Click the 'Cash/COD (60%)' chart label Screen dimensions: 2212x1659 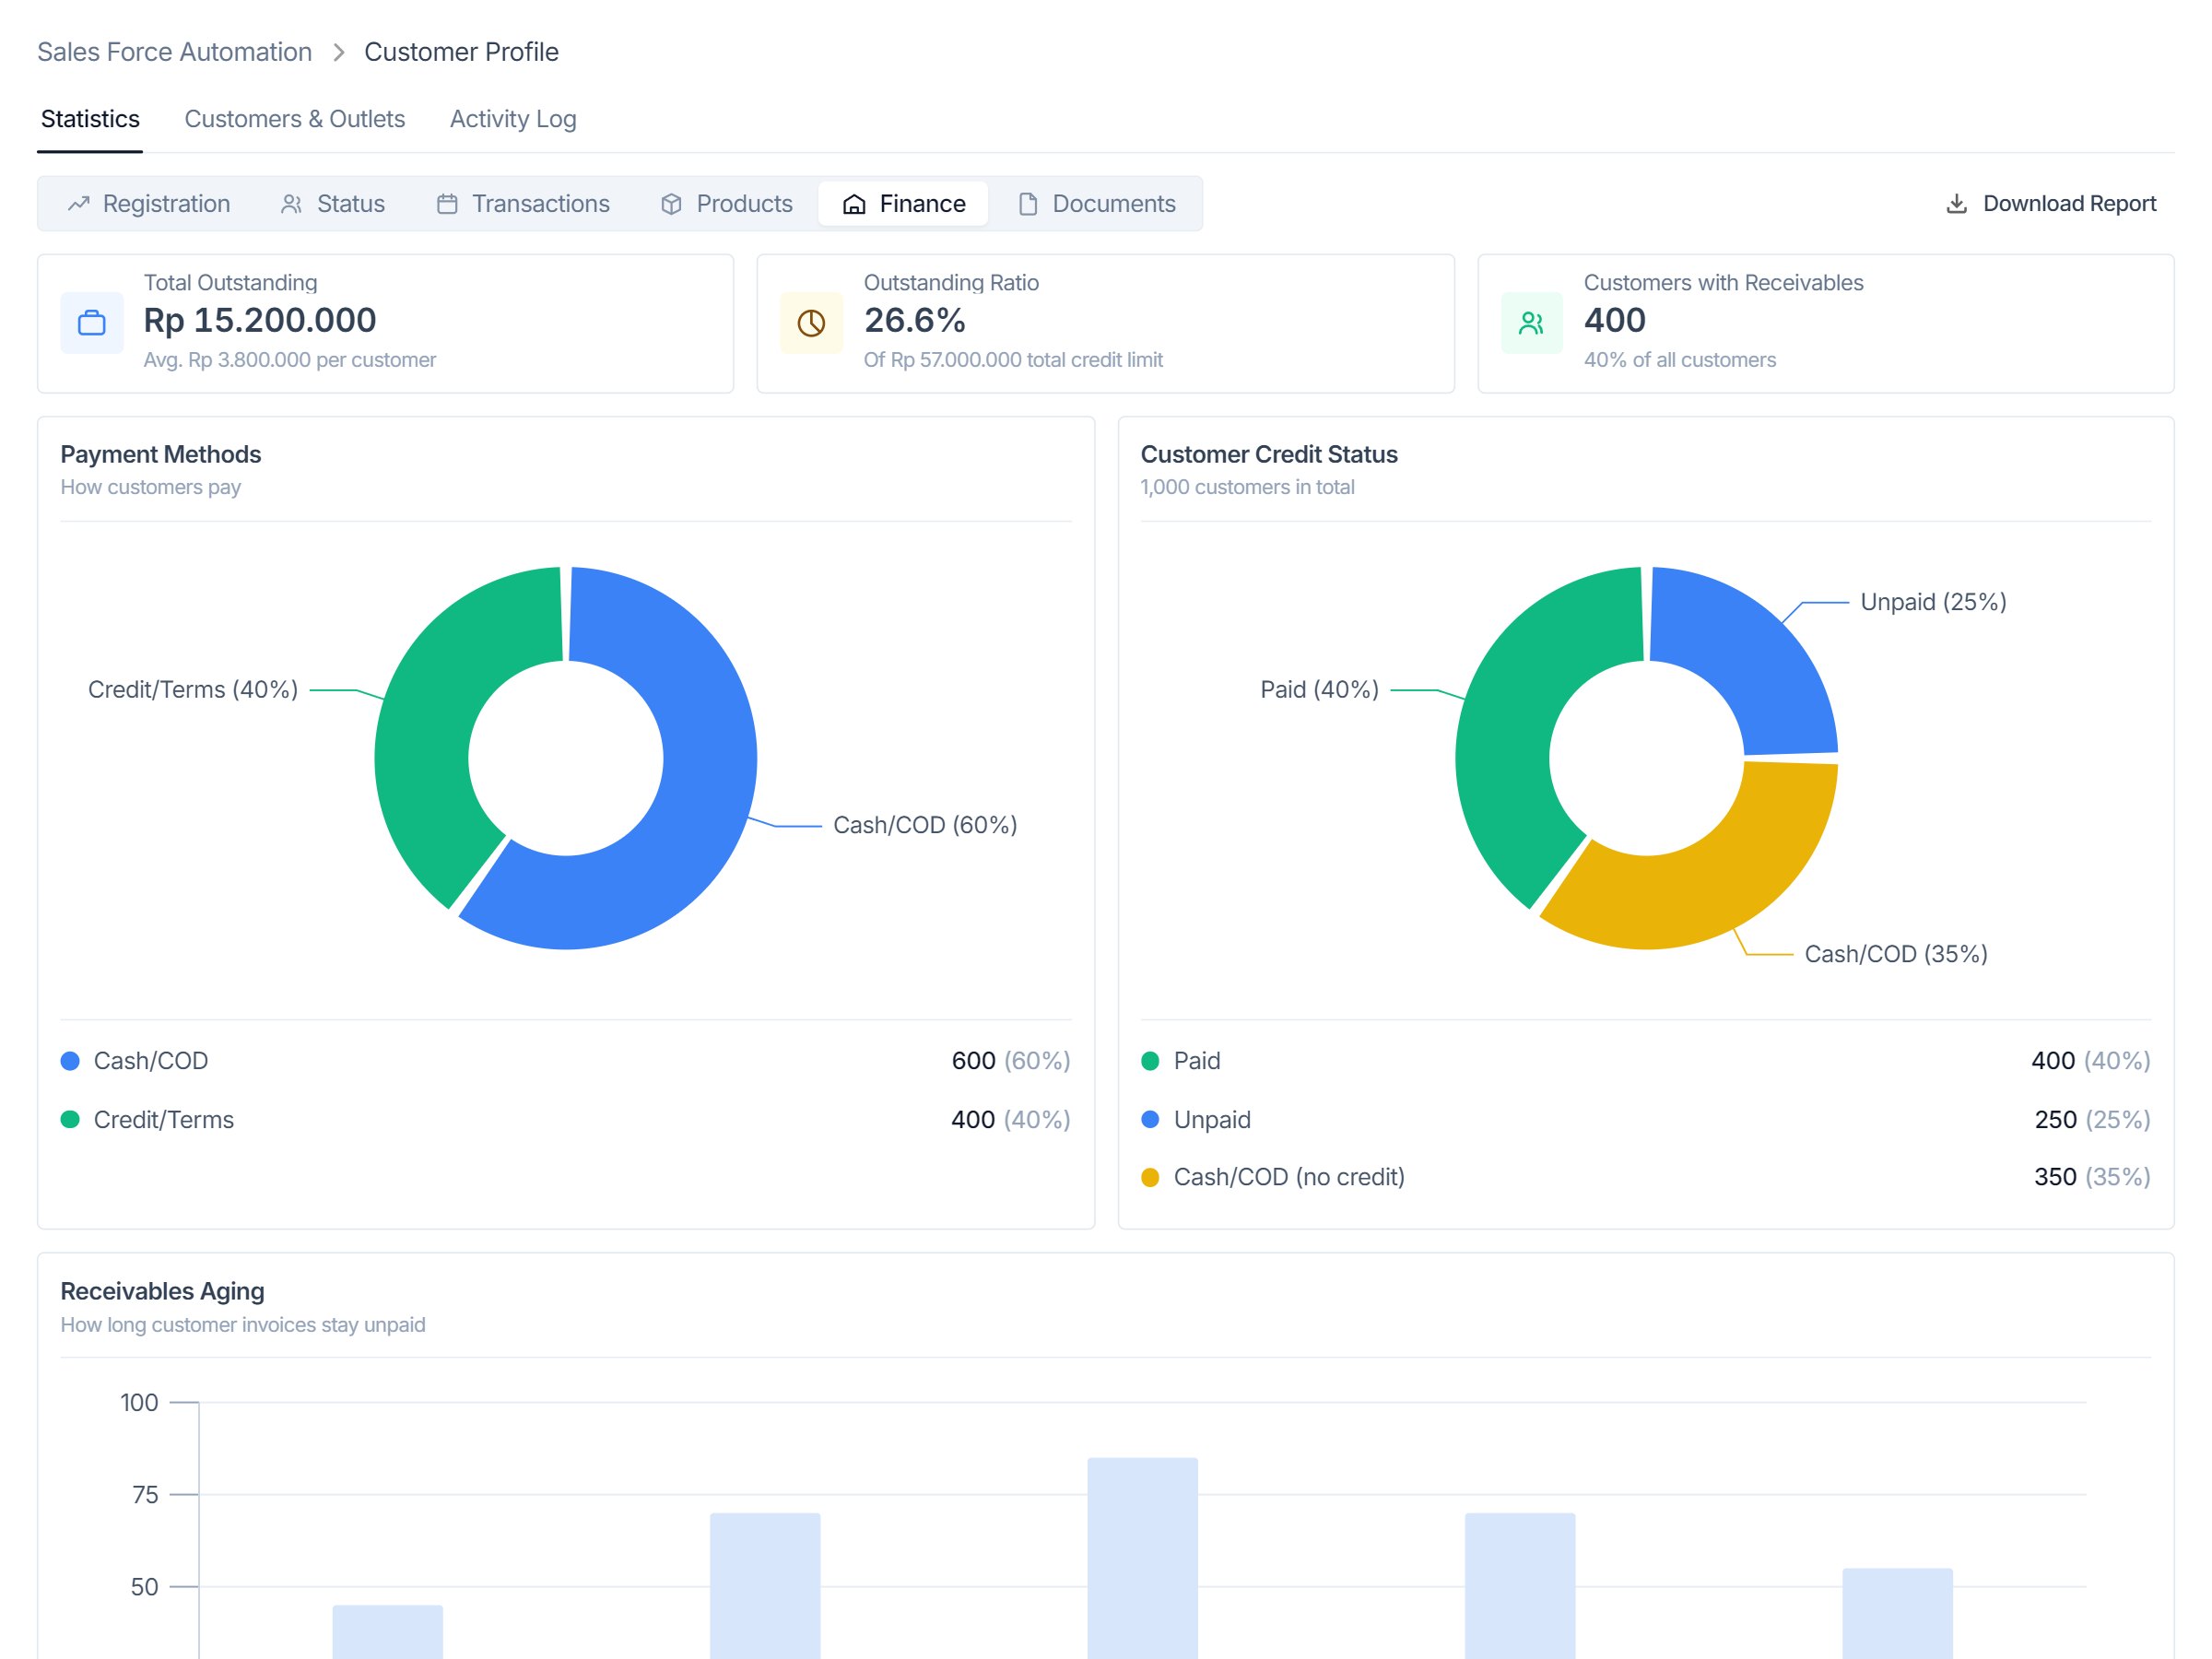click(925, 825)
